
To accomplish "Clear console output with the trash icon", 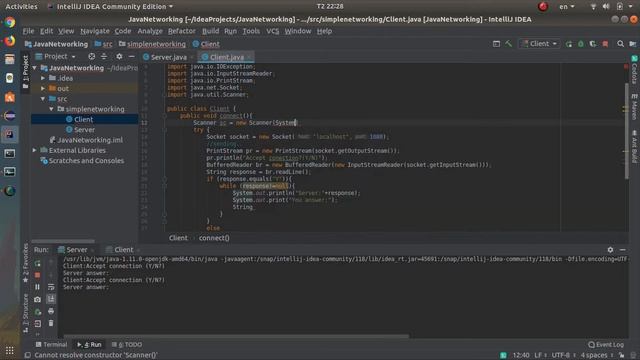I will pyautogui.click(x=51, y=324).
